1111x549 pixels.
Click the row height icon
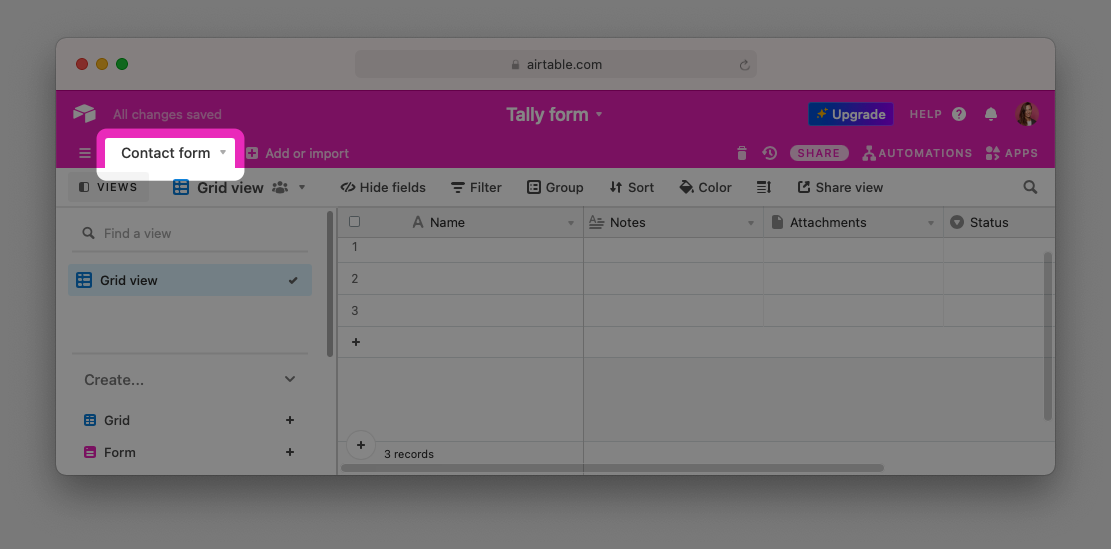click(764, 188)
